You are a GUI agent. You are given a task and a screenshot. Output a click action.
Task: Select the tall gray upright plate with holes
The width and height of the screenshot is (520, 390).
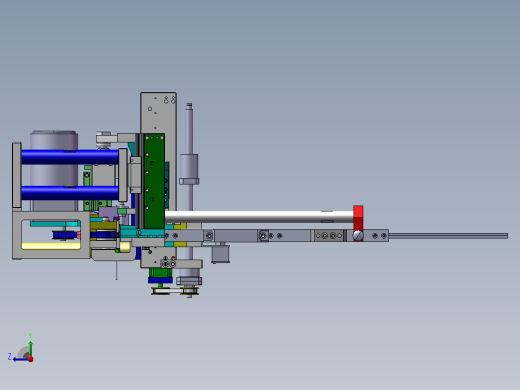tap(159, 113)
